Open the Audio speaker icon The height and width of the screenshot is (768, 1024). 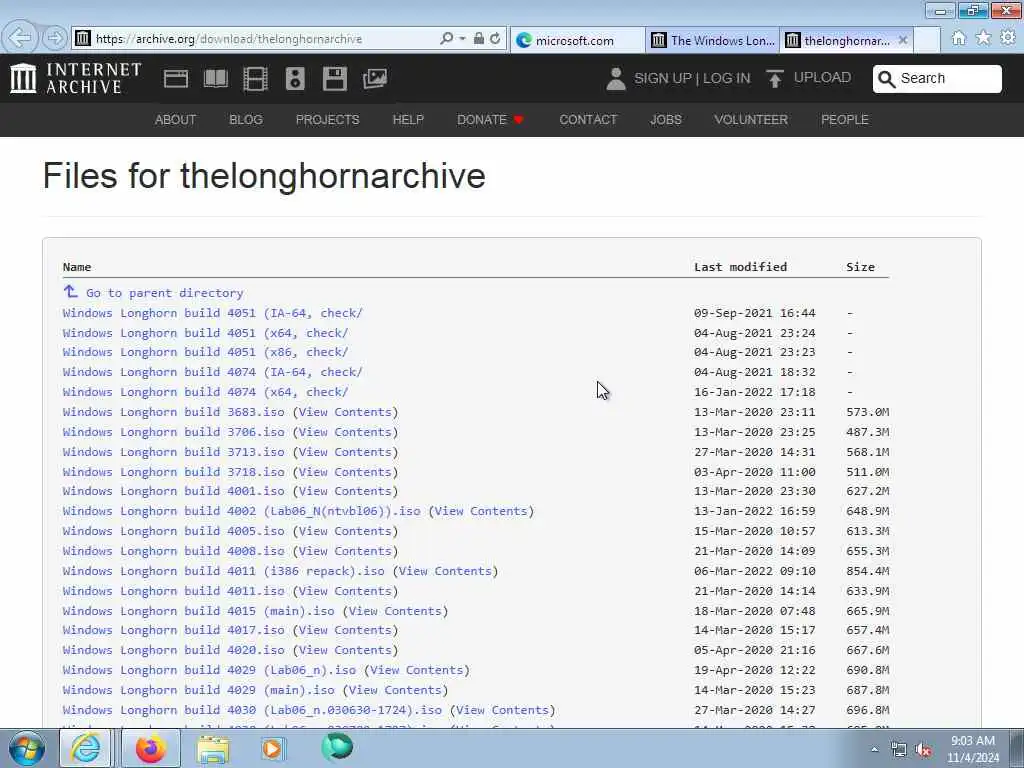(295, 79)
